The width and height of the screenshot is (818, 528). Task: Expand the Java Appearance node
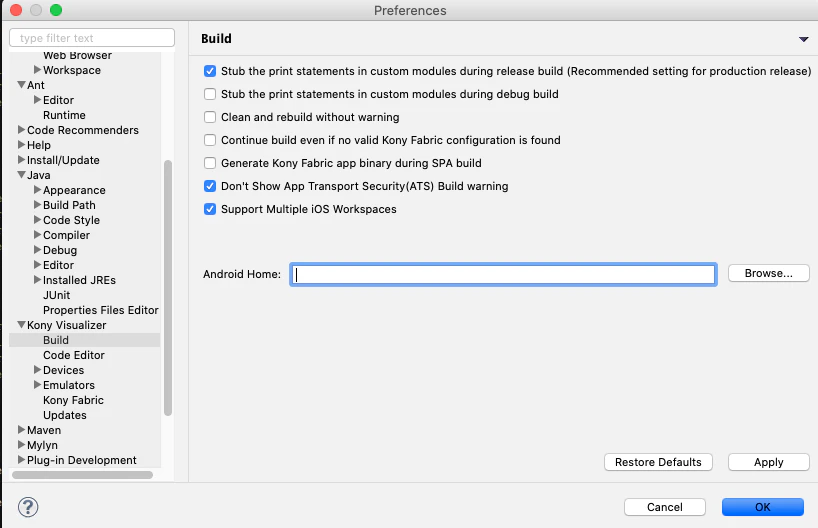coord(37,189)
